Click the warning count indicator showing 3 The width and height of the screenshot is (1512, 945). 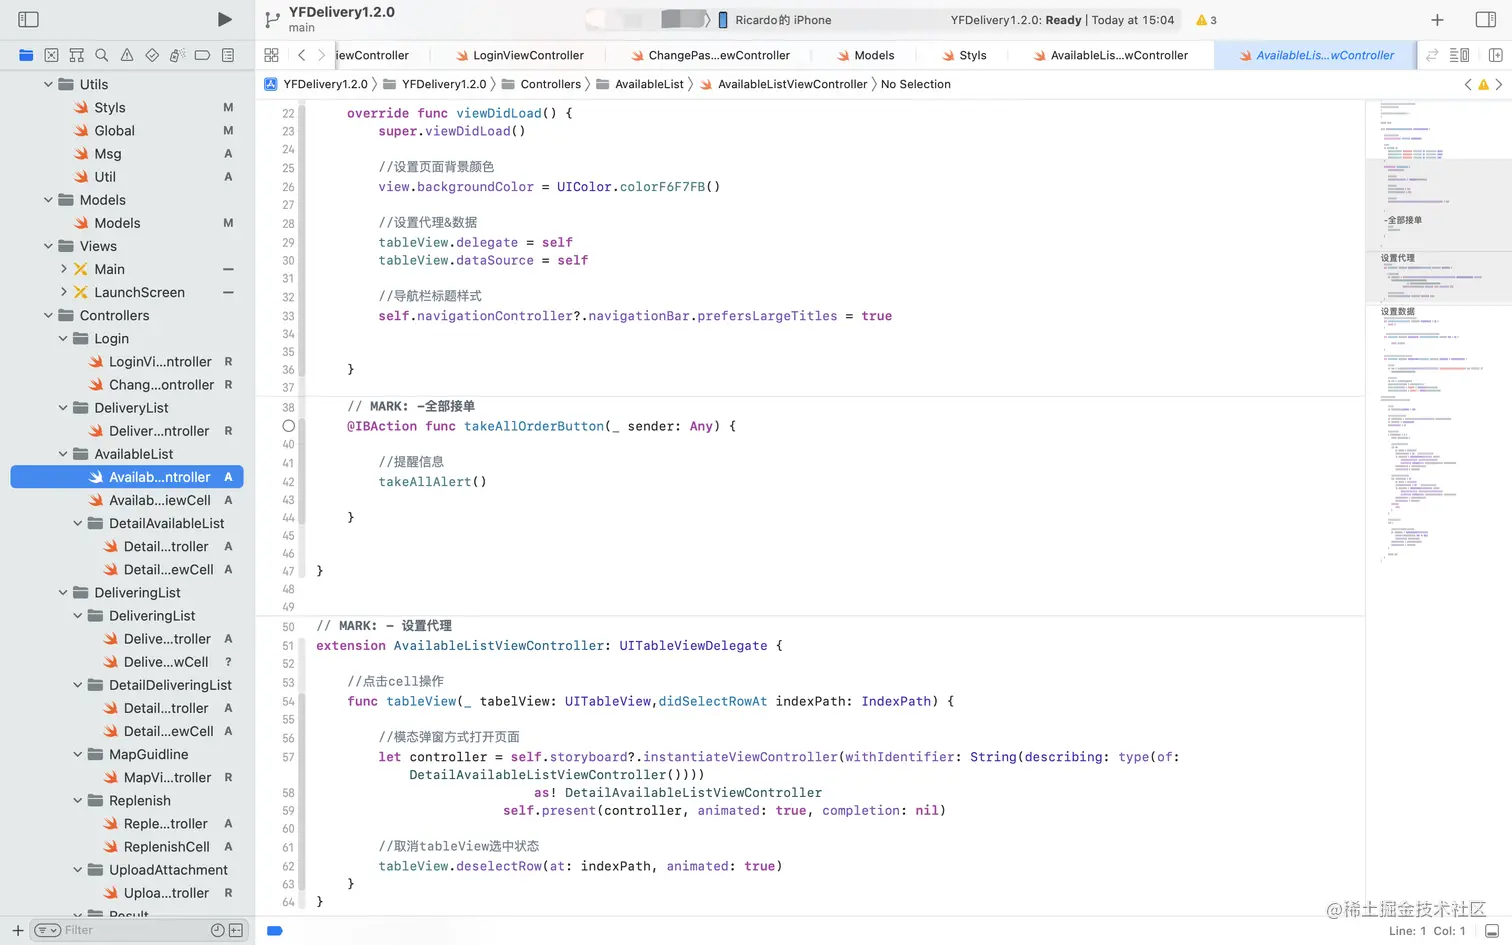[1207, 20]
